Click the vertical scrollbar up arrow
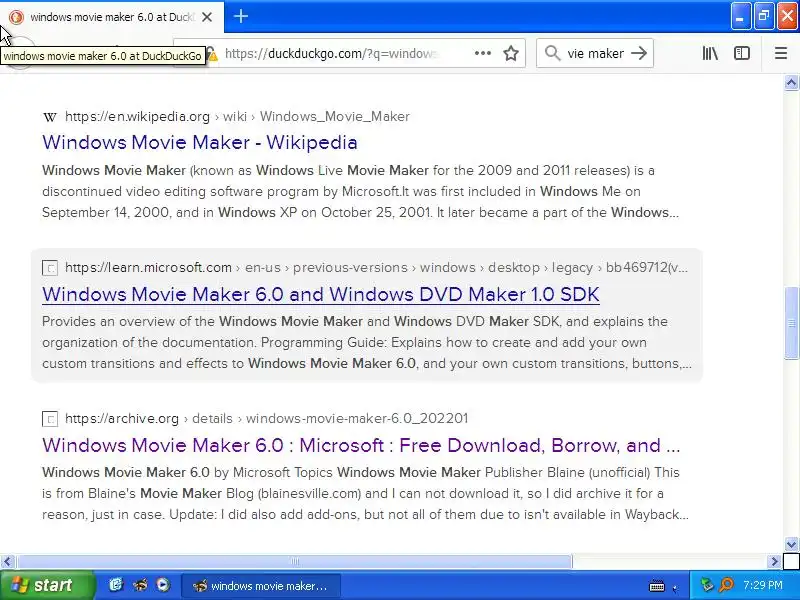This screenshot has width=800, height=600. 791,83
